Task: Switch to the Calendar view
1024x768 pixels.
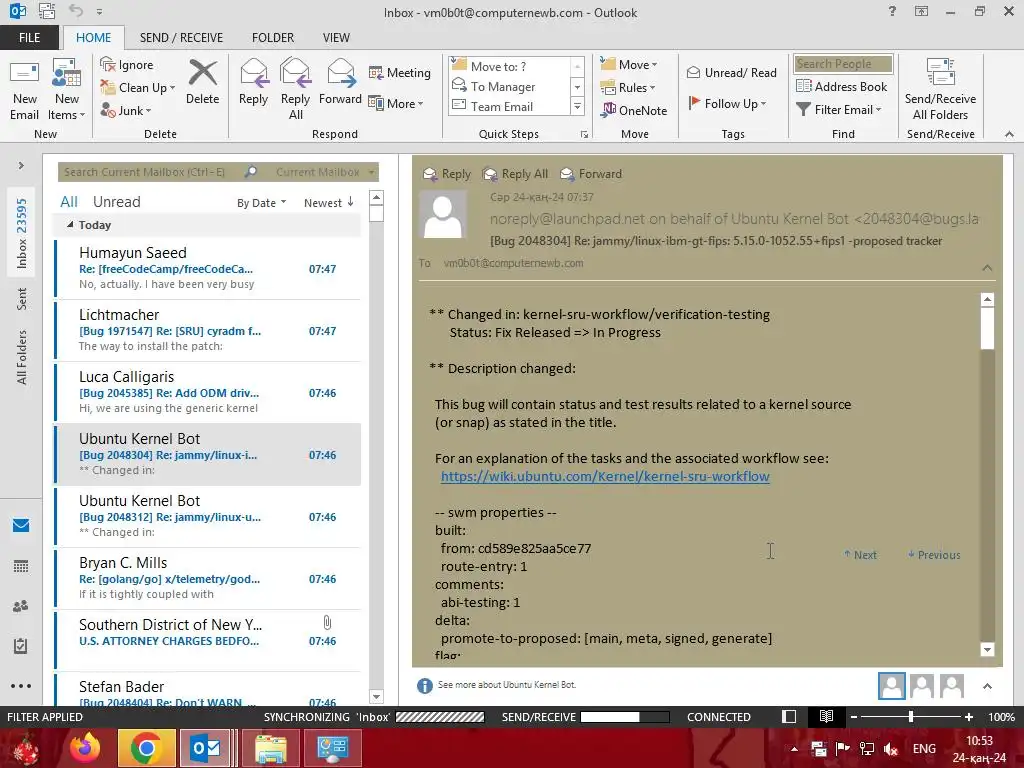Action: click(x=21, y=566)
